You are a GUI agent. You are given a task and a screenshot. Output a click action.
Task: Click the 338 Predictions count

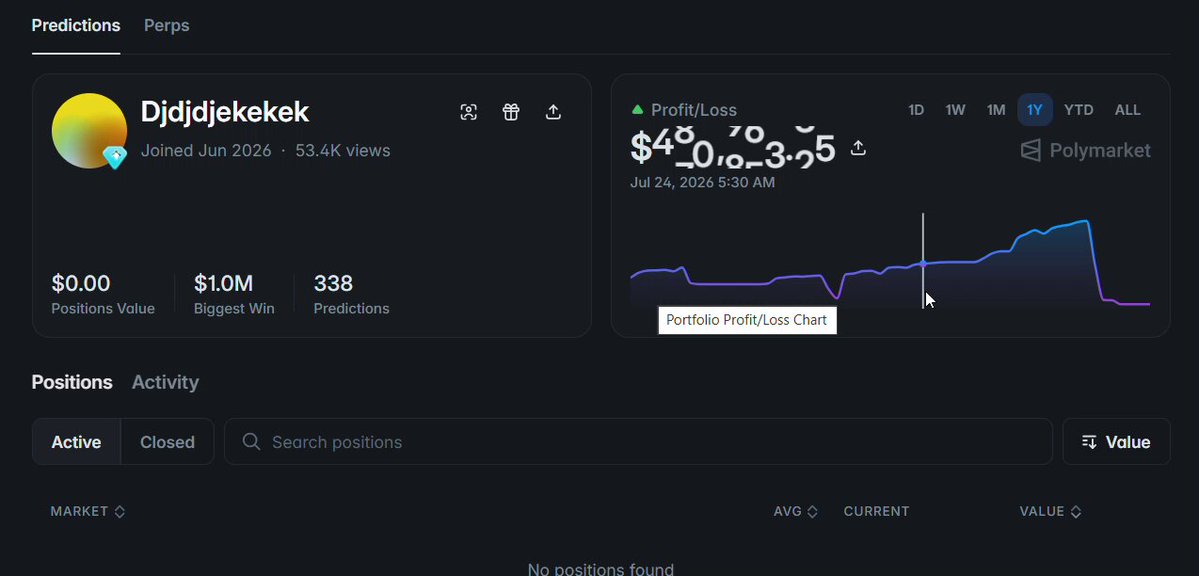(x=333, y=284)
